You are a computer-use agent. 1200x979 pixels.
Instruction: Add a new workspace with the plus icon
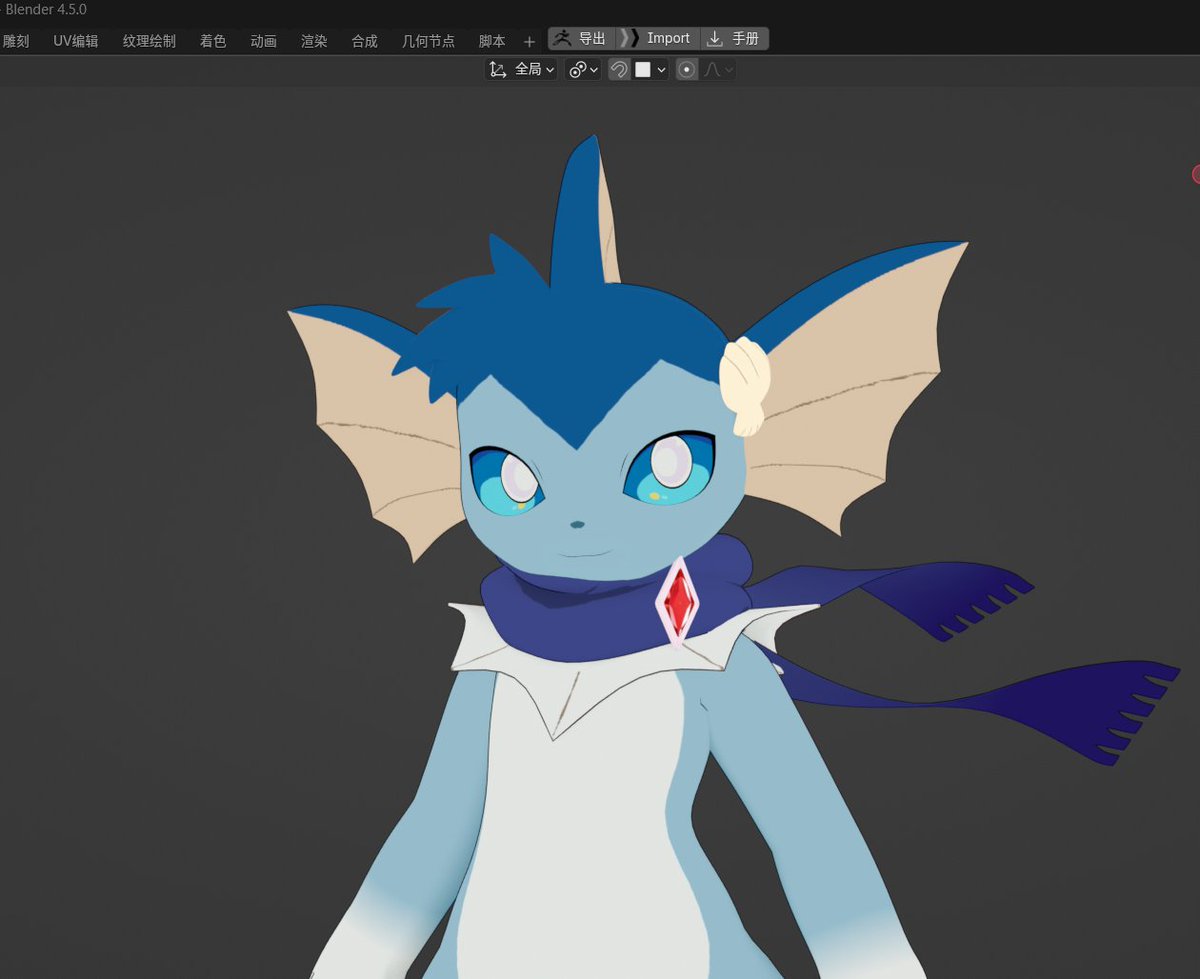click(x=530, y=42)
